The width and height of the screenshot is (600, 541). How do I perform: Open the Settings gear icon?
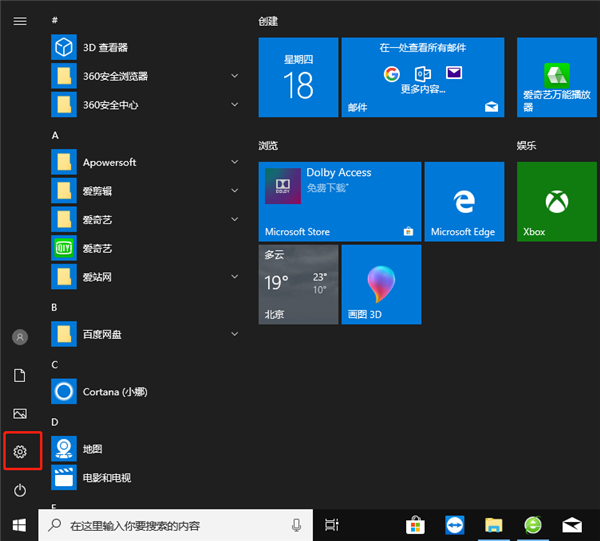tap(20, 452)
